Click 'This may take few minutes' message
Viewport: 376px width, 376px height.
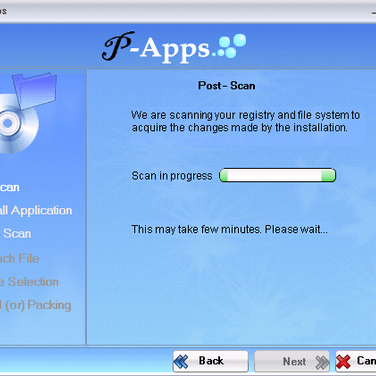(229, 229)
